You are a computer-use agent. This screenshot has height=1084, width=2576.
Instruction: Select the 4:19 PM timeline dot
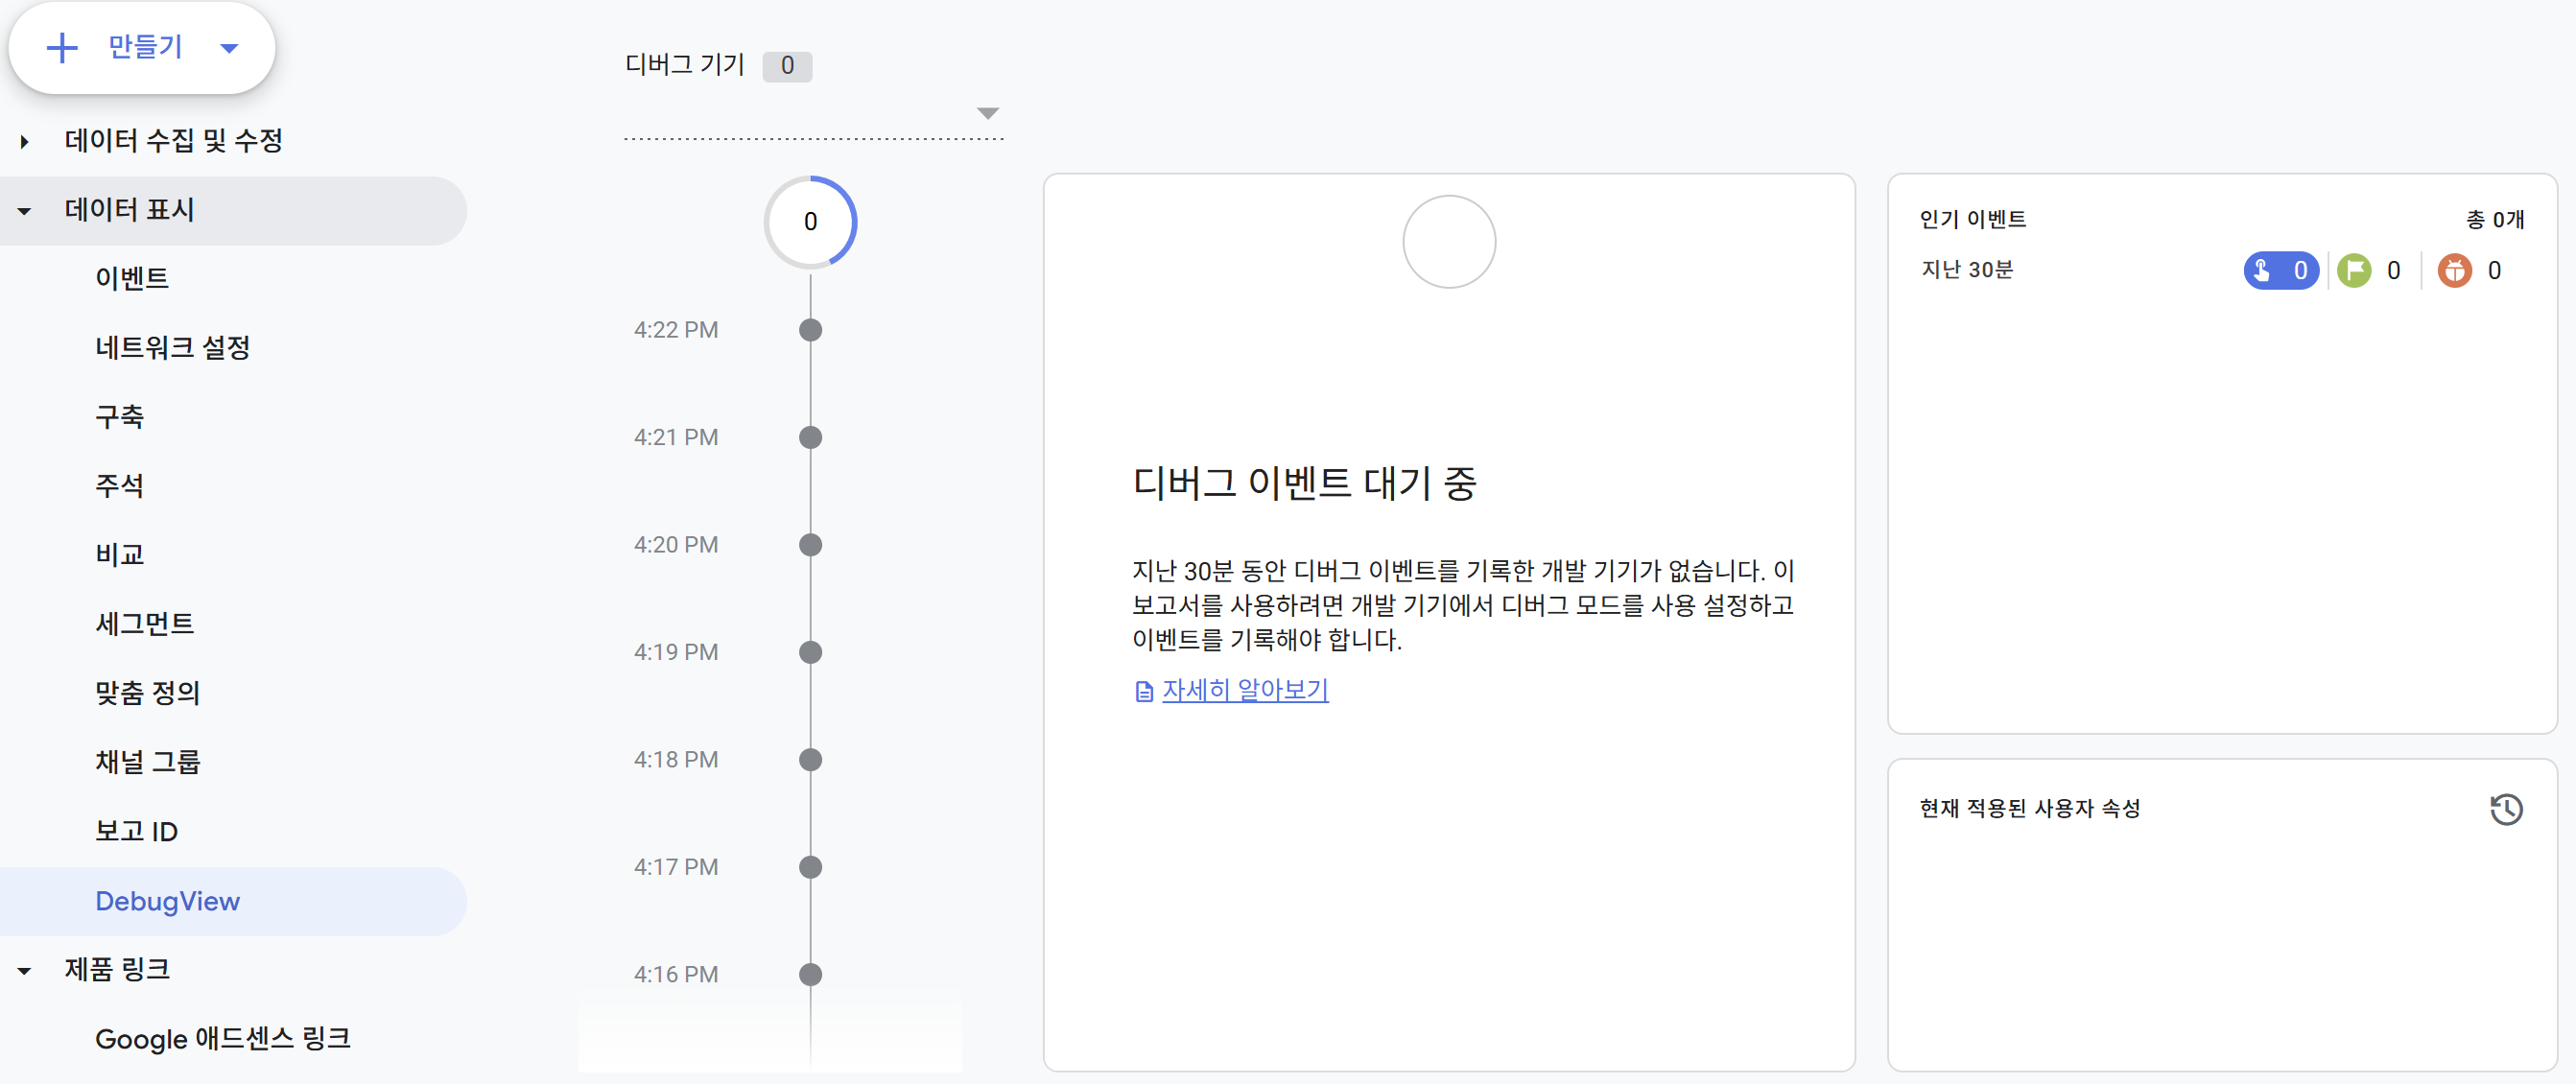point(810,652)
